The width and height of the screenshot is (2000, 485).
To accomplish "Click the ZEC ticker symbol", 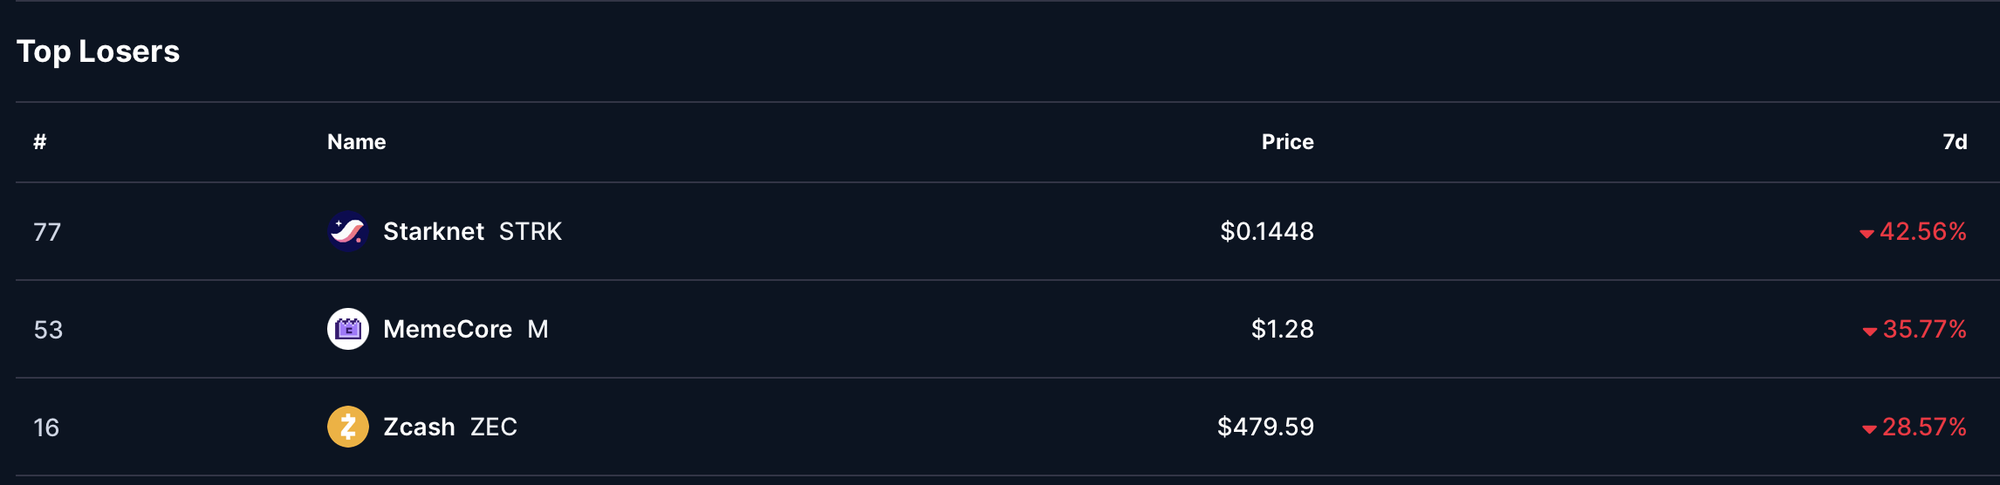I will (x=494, y=427).
